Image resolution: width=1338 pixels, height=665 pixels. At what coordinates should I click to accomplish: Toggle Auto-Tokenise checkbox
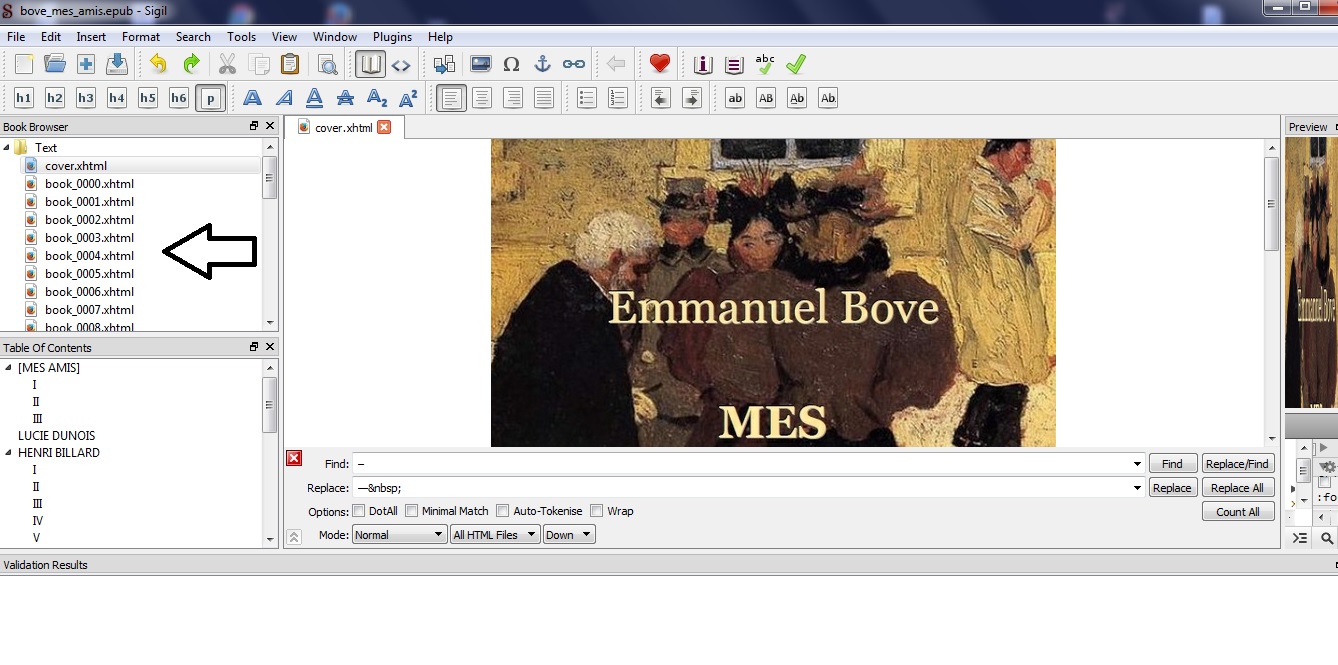pyautogui.click(x=503, y=511)
